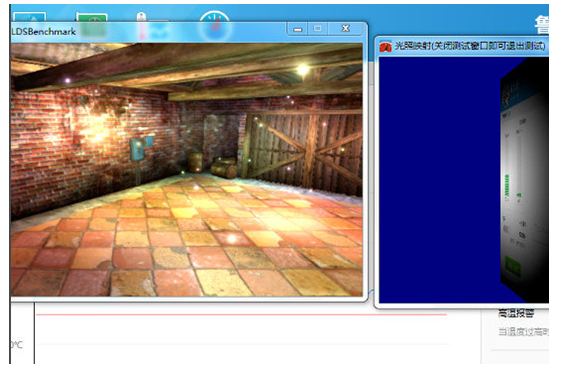The width and height of the screenshot is (575, 368).
Task: Close the LDSBenchmark test window
Action: (x=345, y=29)
